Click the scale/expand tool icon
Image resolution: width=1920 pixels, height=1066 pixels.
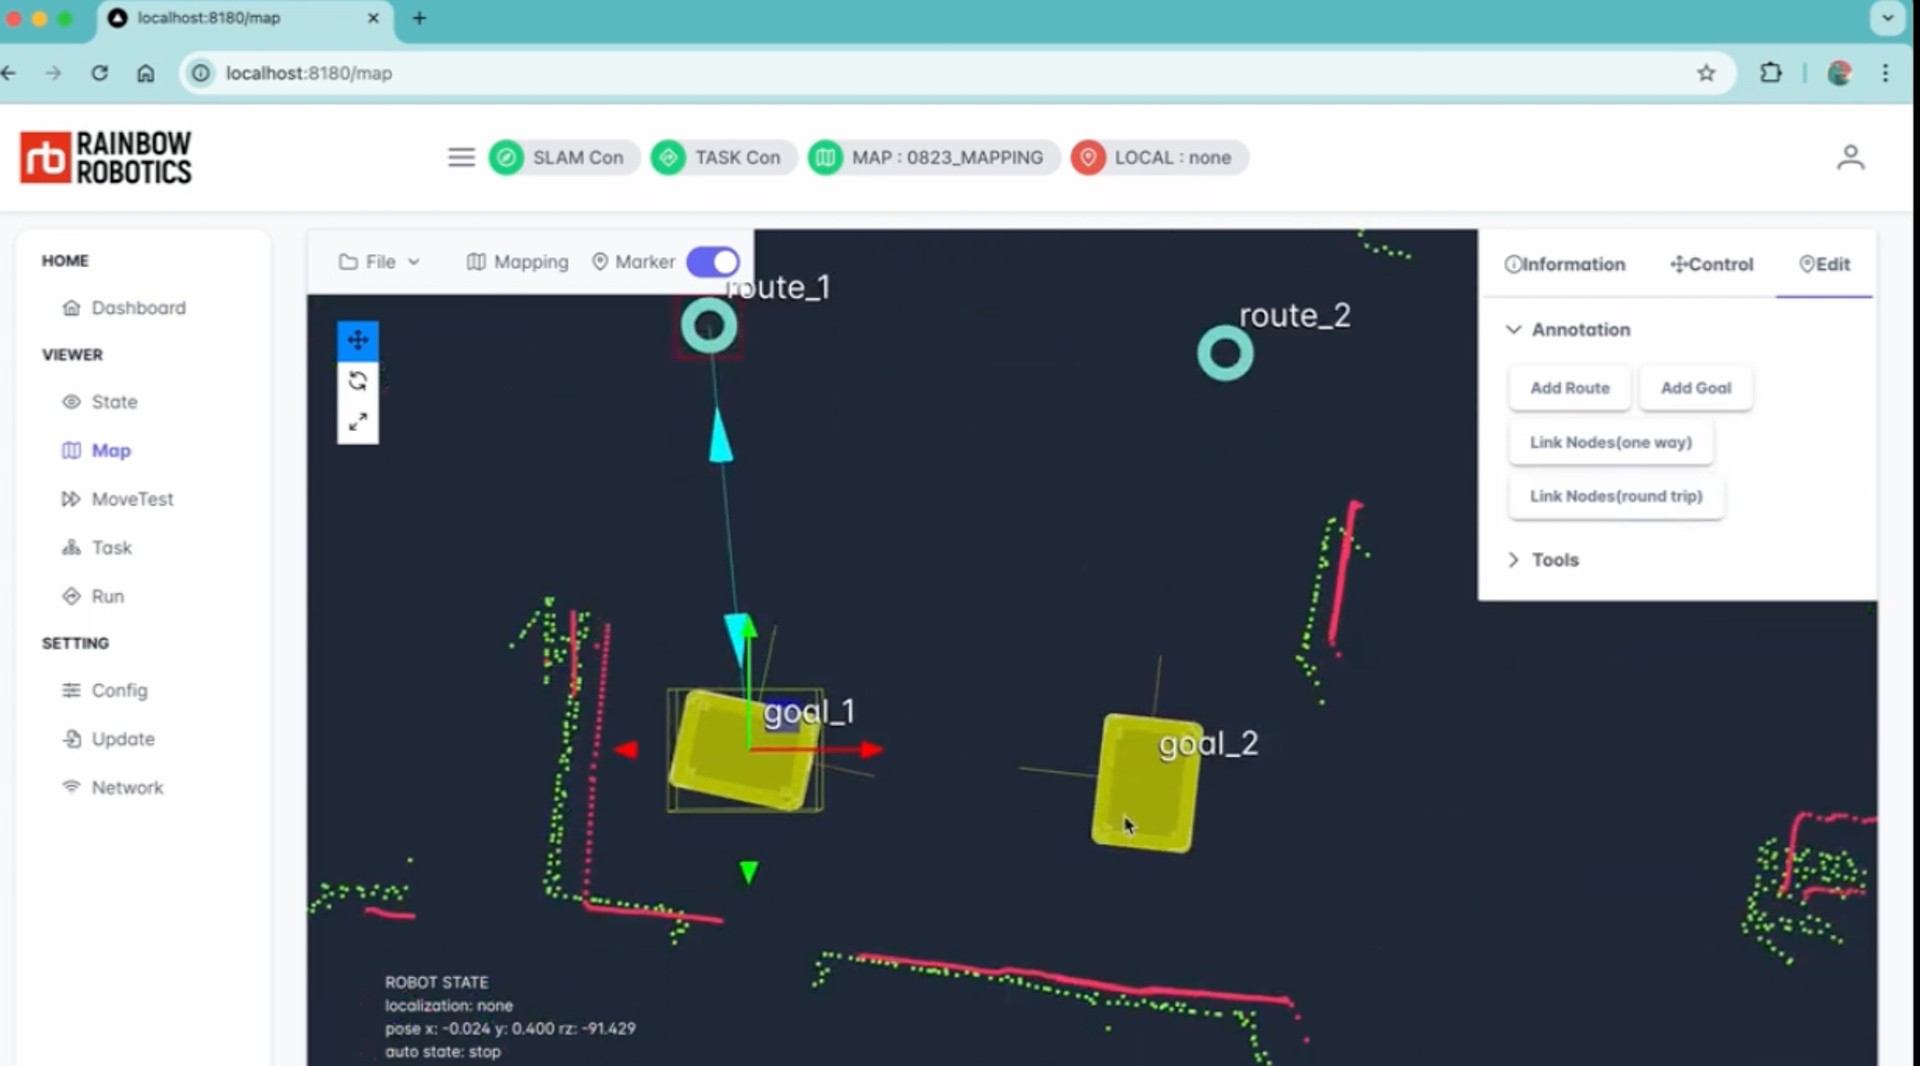point(357,422)
